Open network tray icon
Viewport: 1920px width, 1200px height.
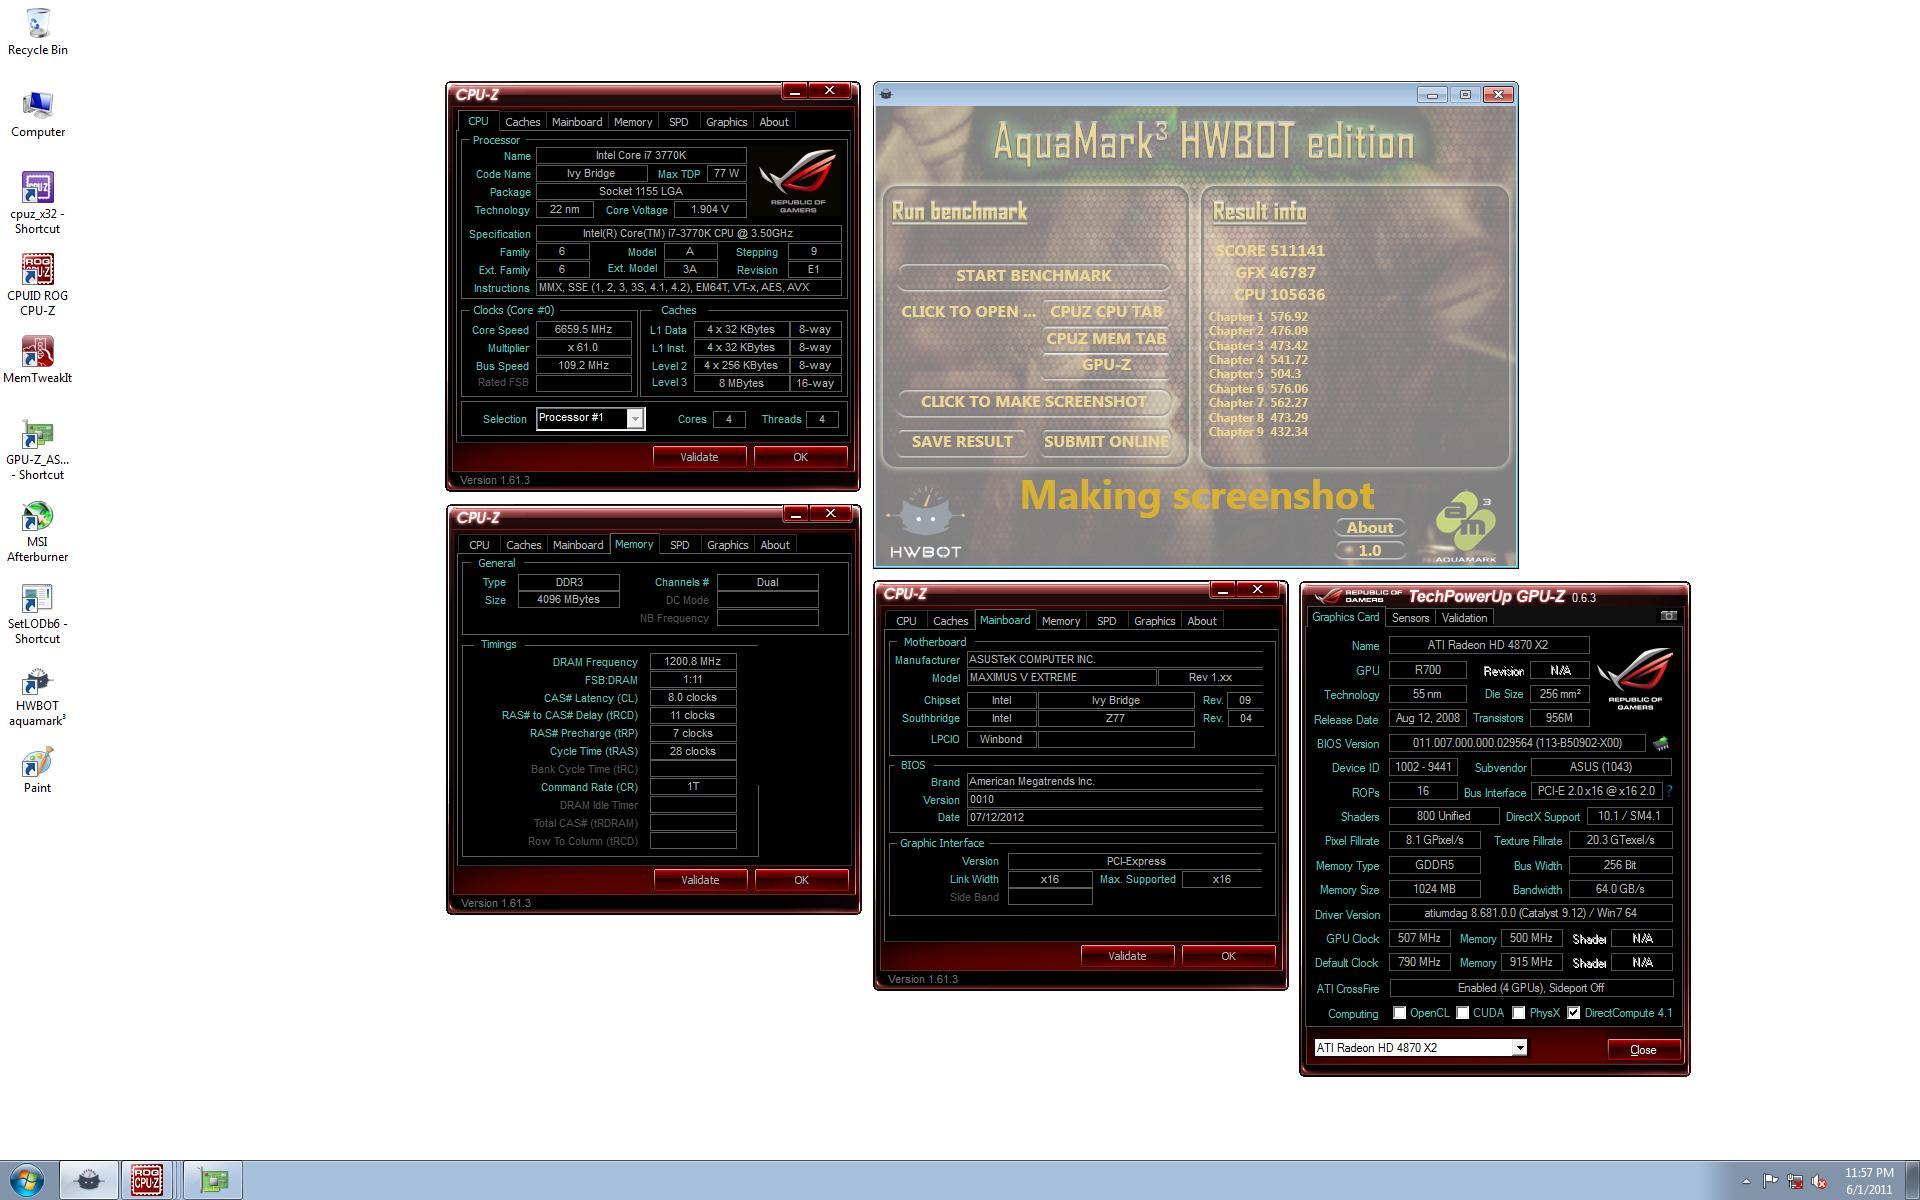(x=1795, y=1181)
